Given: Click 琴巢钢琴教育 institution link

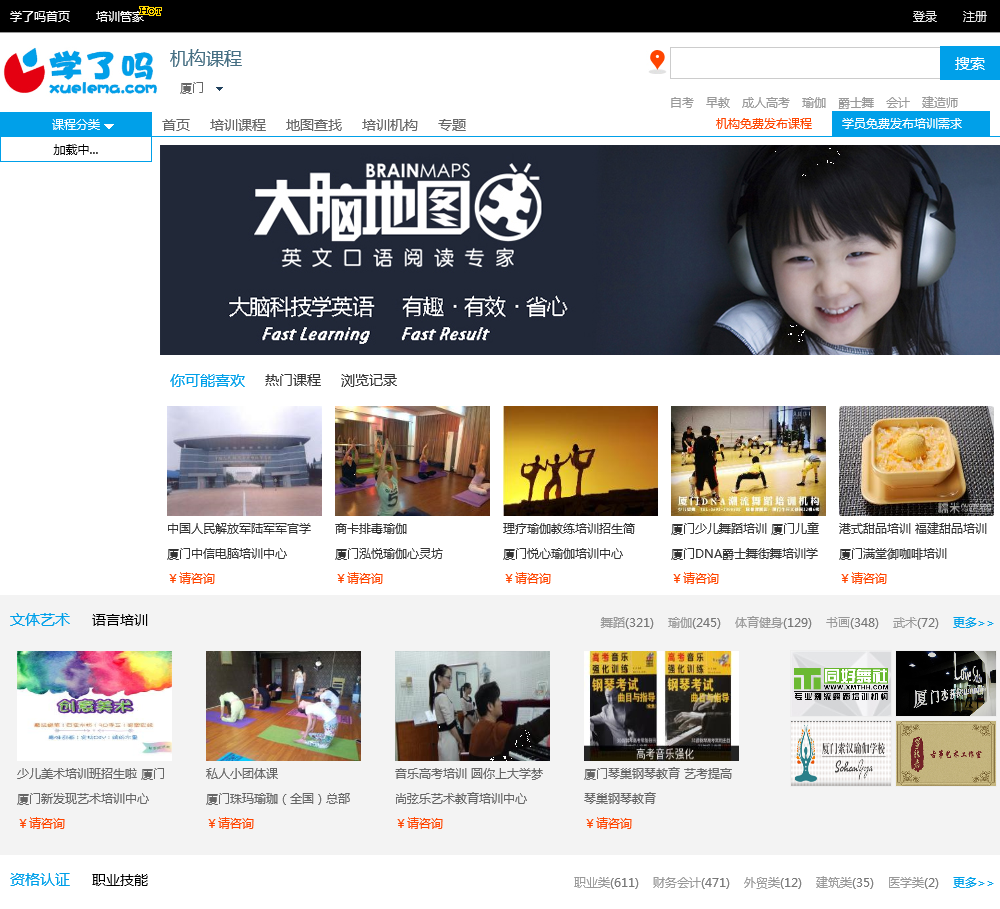Looking at the screenshot, I should (x=620, y=799).
